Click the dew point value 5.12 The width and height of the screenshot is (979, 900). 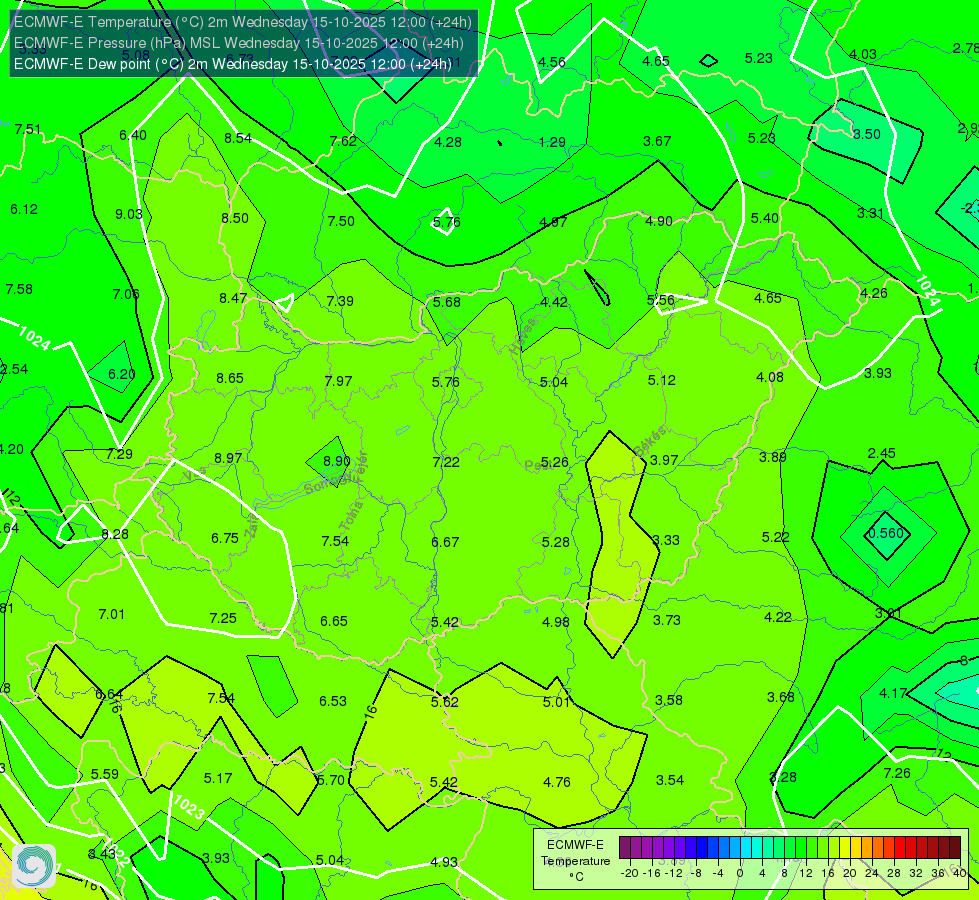click(x=661, y=380)
